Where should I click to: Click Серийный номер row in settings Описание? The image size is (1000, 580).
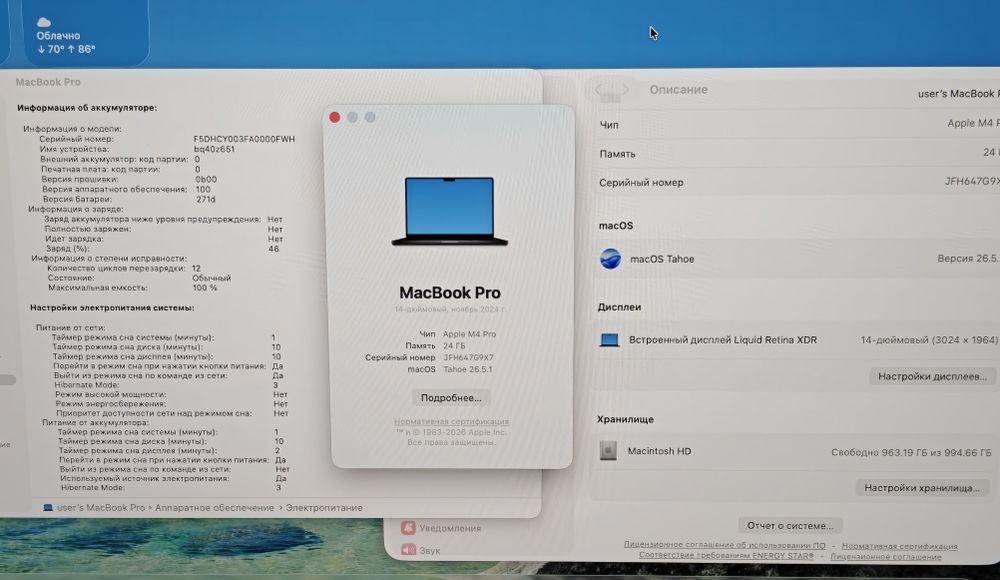coord(799,182)
